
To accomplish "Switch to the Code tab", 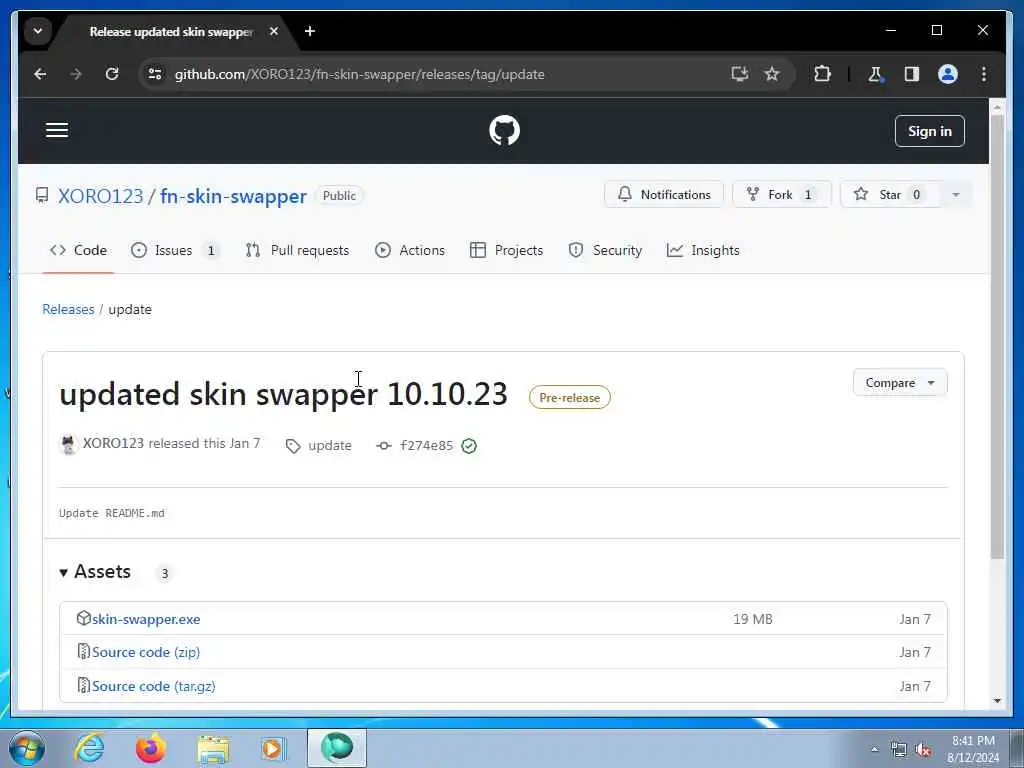I will point(78,250).
